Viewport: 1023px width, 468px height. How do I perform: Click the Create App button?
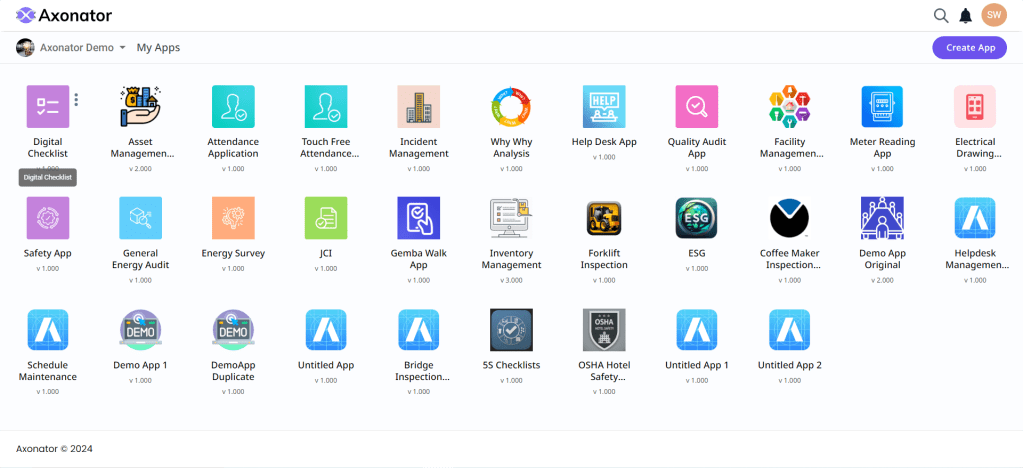(x=969, y=47)
